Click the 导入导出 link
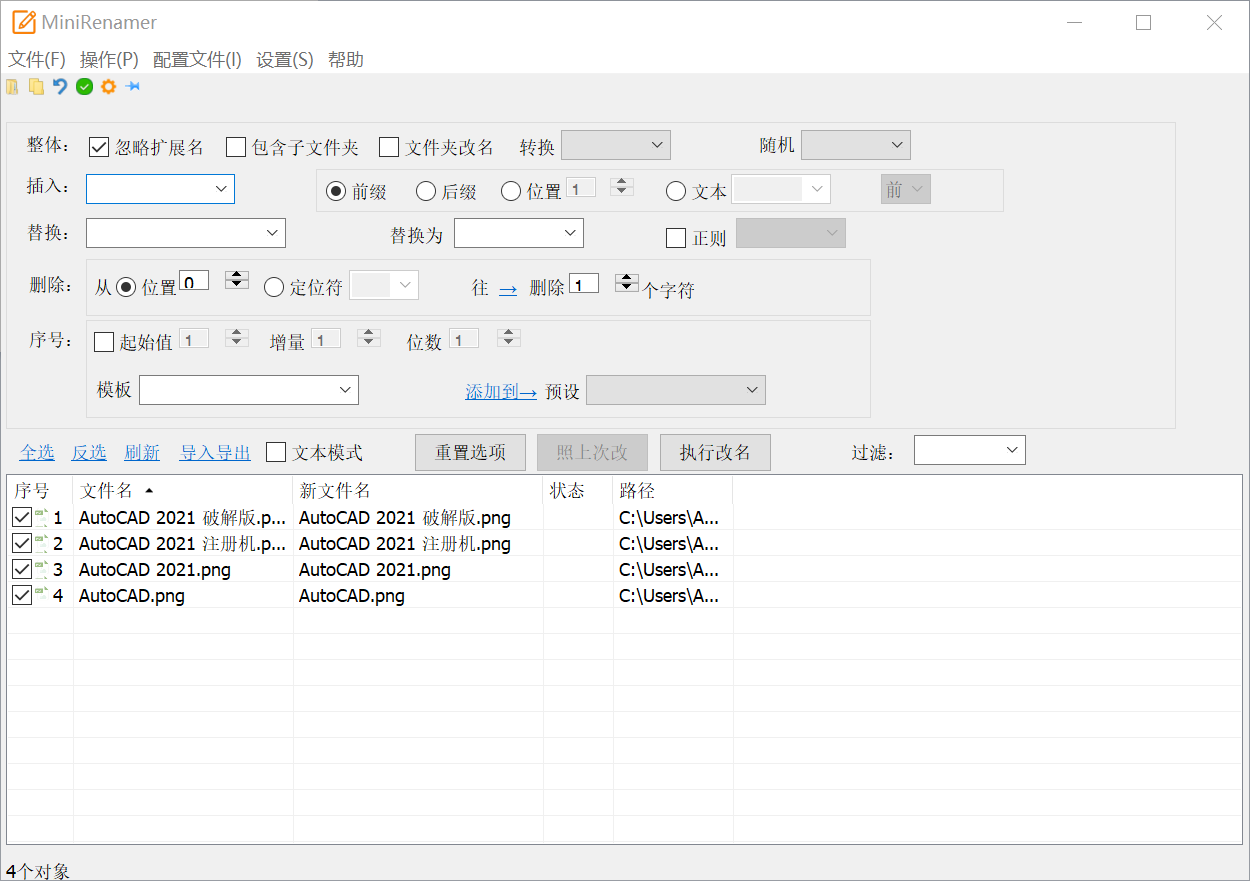 [214, 451]
